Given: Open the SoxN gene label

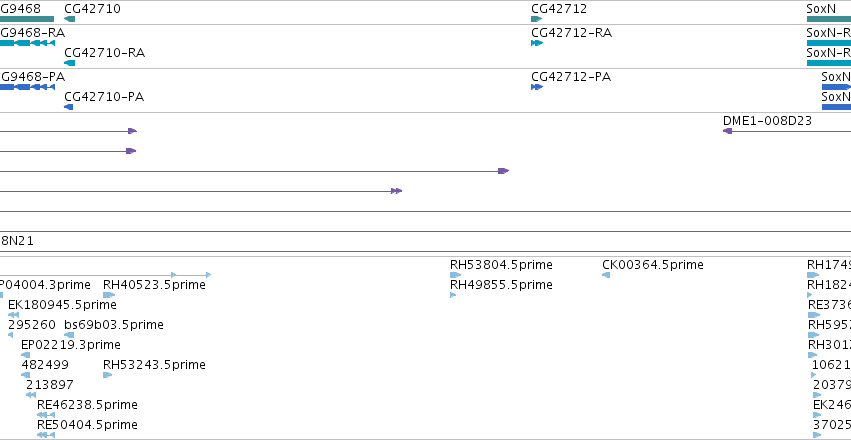Looking at the screenshot, I should [821, 9].
